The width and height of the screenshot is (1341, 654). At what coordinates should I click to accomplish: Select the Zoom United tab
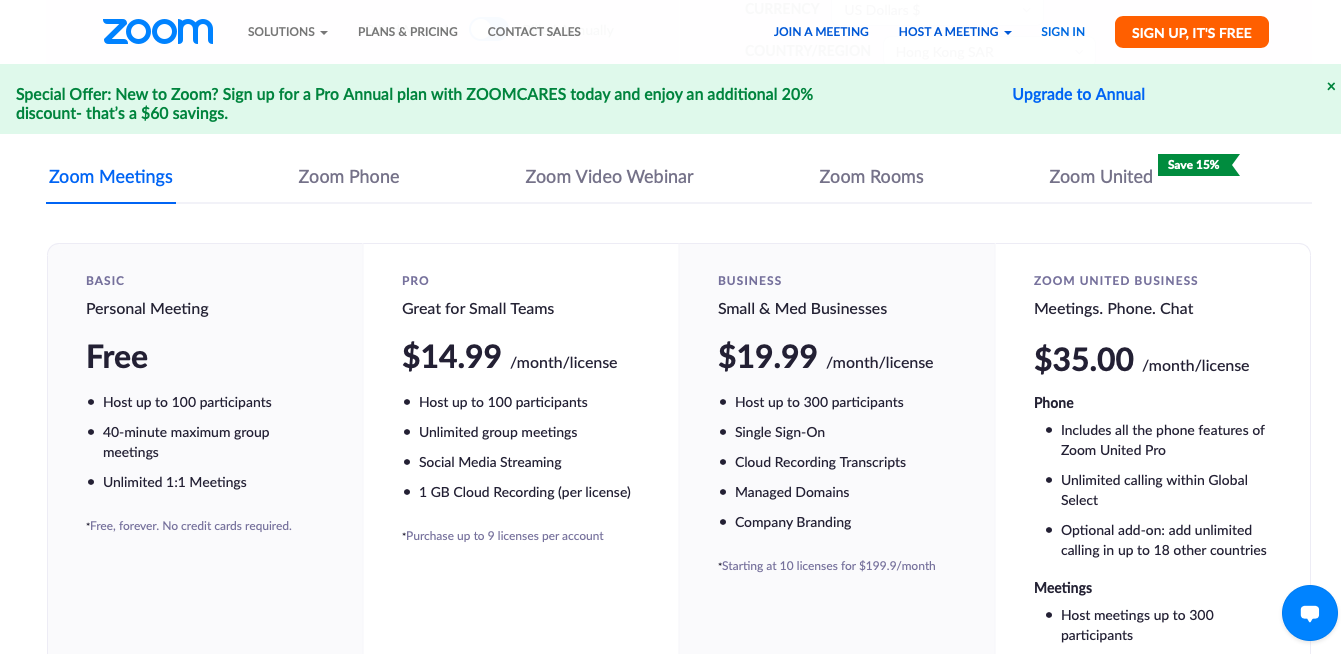(x=1100, y=177)
